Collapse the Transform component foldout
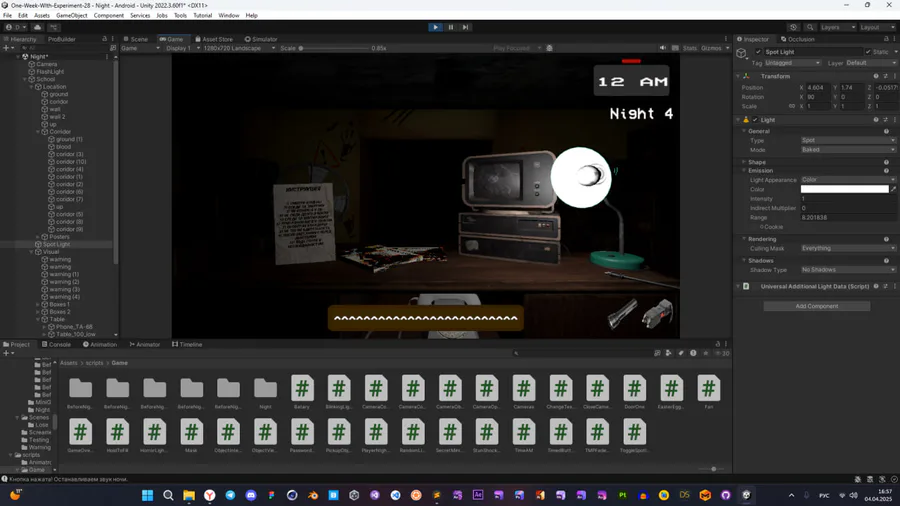 tap(738, 76)
